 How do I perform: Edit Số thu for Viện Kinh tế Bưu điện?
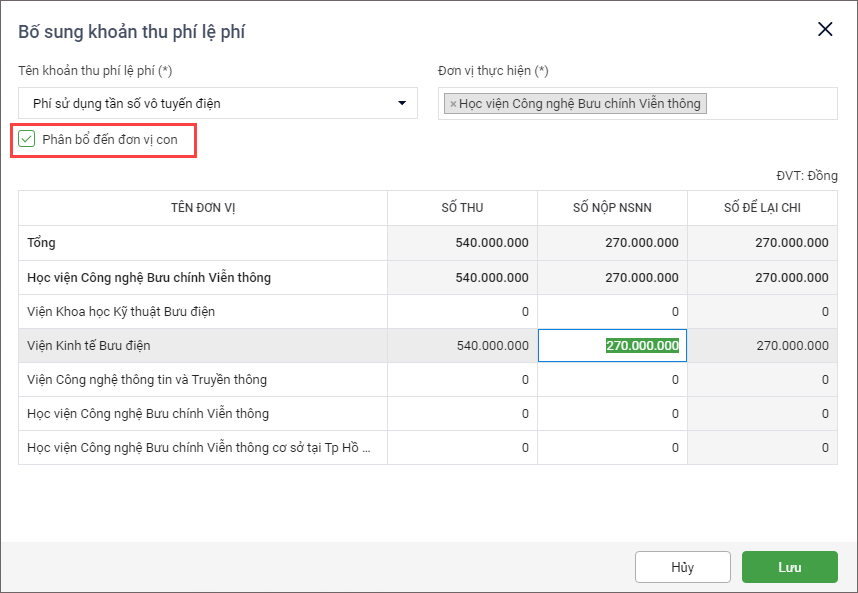(462, 346)
